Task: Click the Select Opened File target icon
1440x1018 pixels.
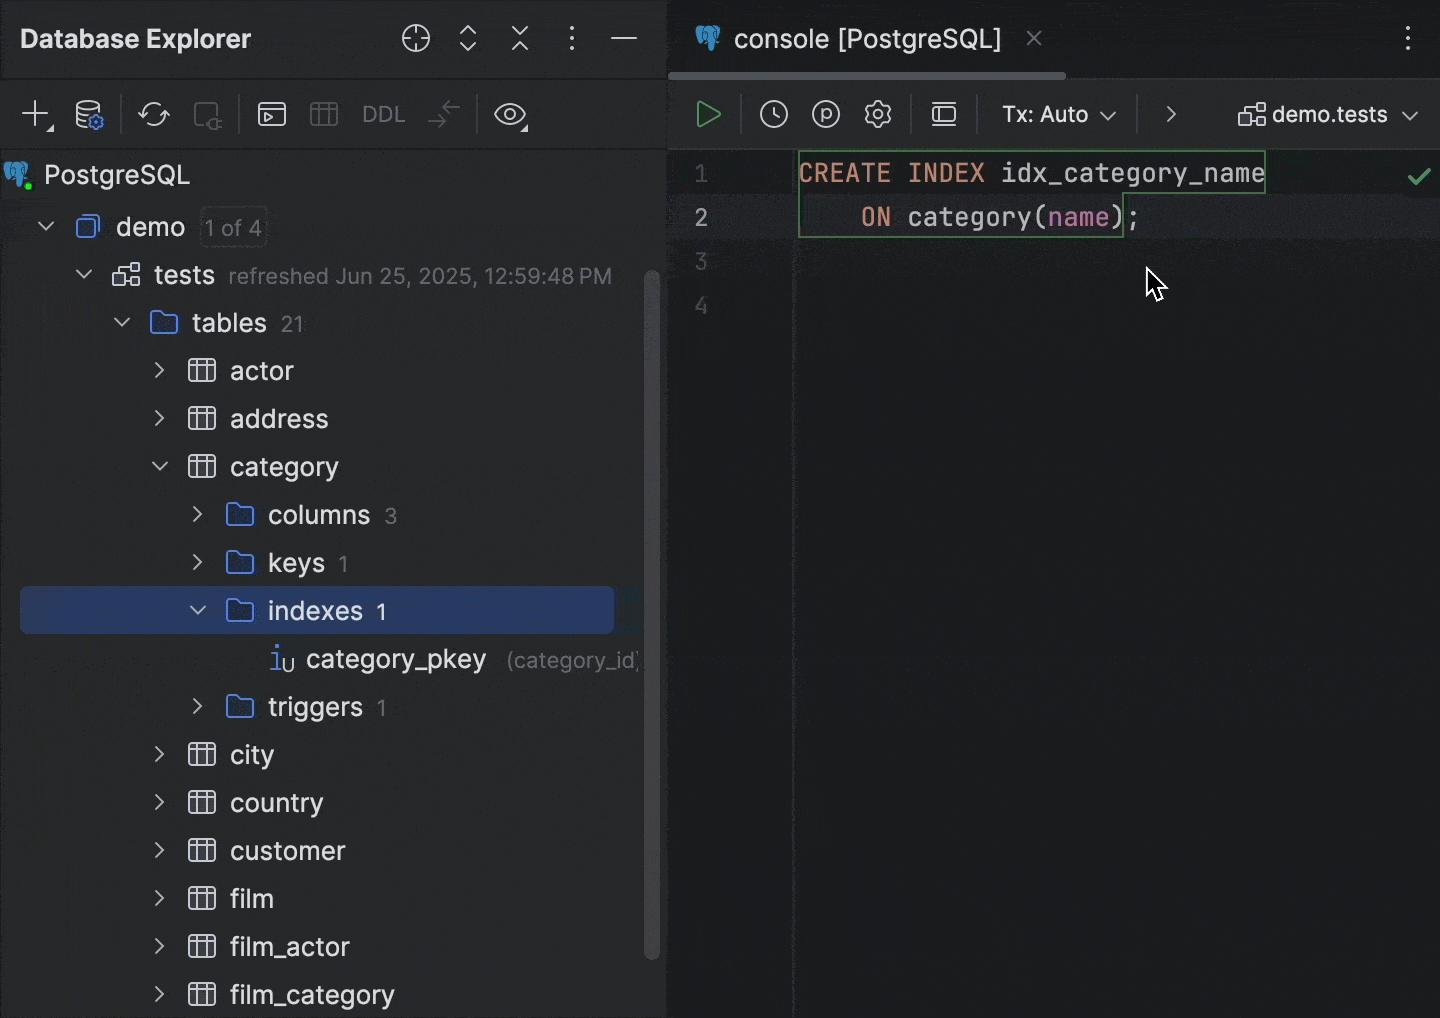Action: (416, 39)
